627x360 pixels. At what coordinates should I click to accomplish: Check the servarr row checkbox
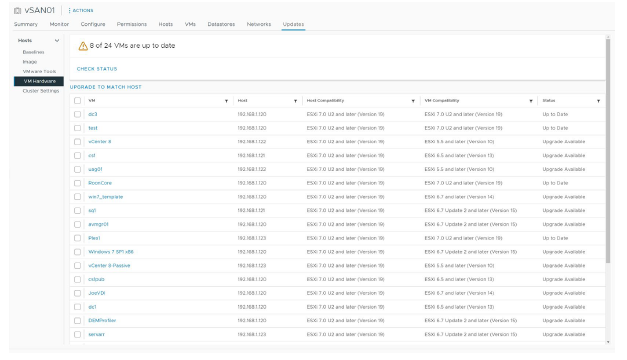click(x=78, y=334)
